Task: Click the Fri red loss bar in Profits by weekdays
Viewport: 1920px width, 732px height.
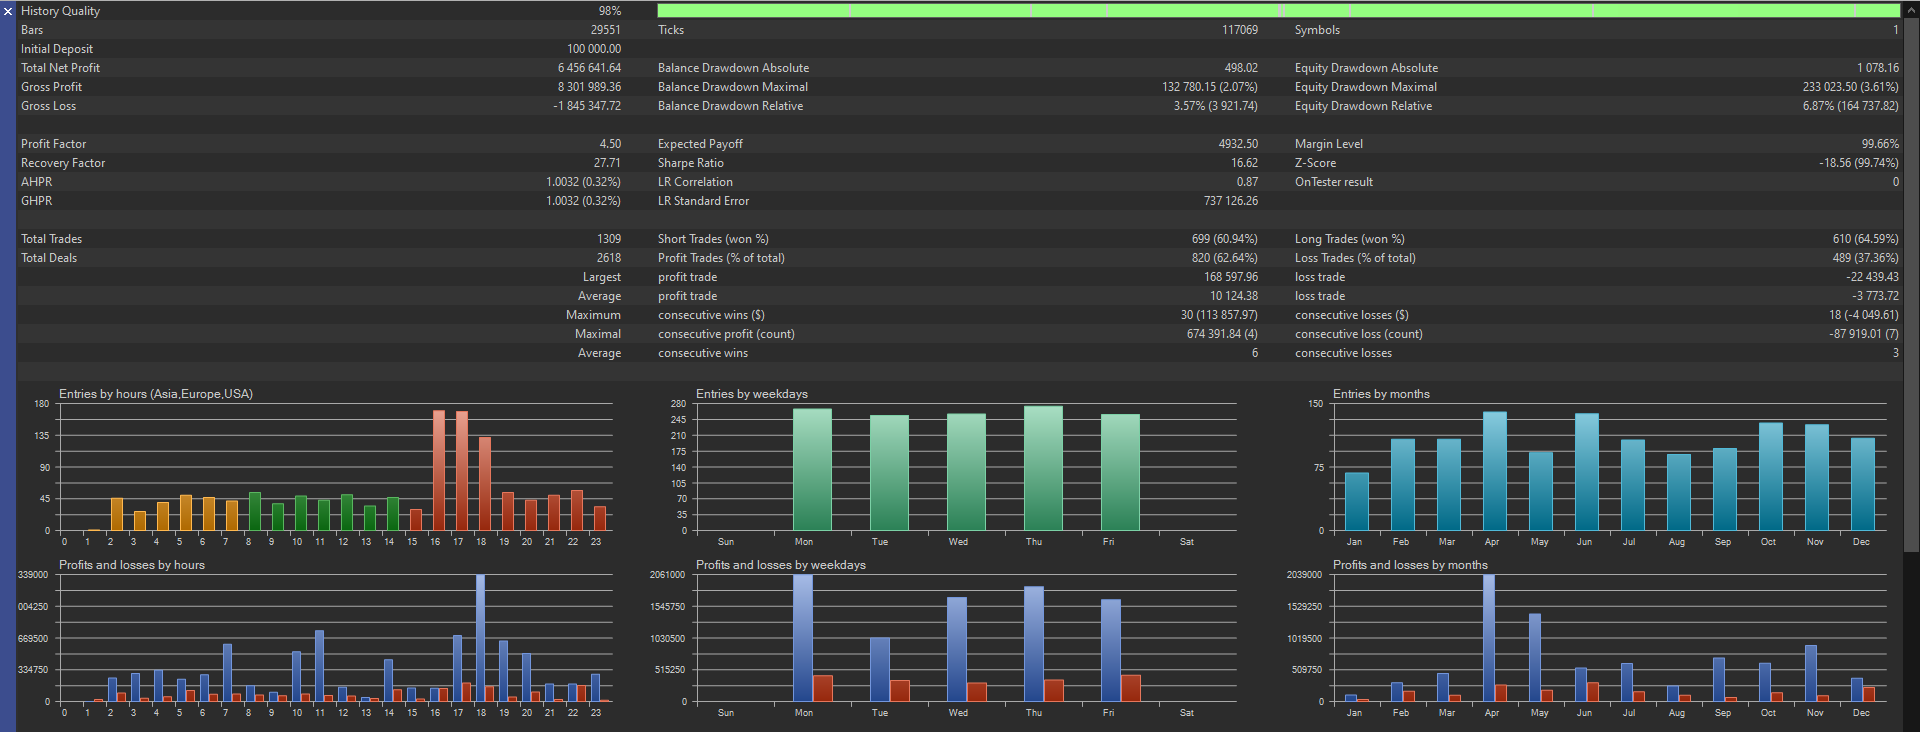Action: (x=1131, y=688)
